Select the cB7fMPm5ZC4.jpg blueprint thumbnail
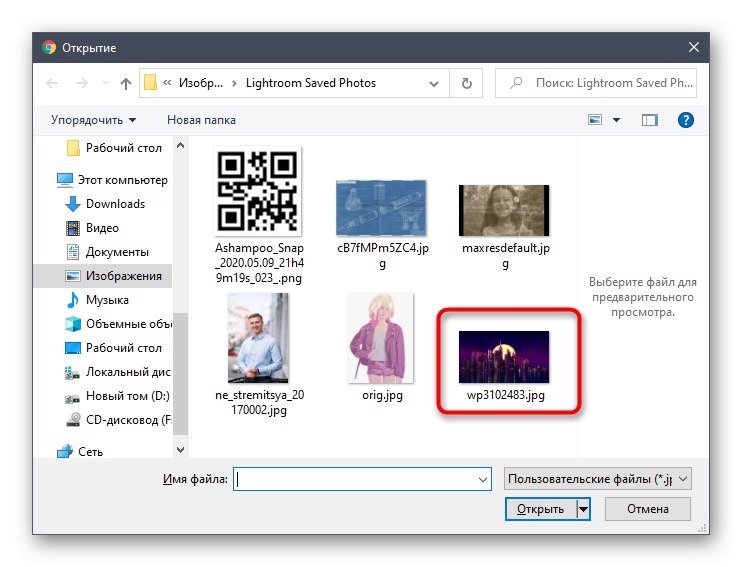 tap(381, 208)
